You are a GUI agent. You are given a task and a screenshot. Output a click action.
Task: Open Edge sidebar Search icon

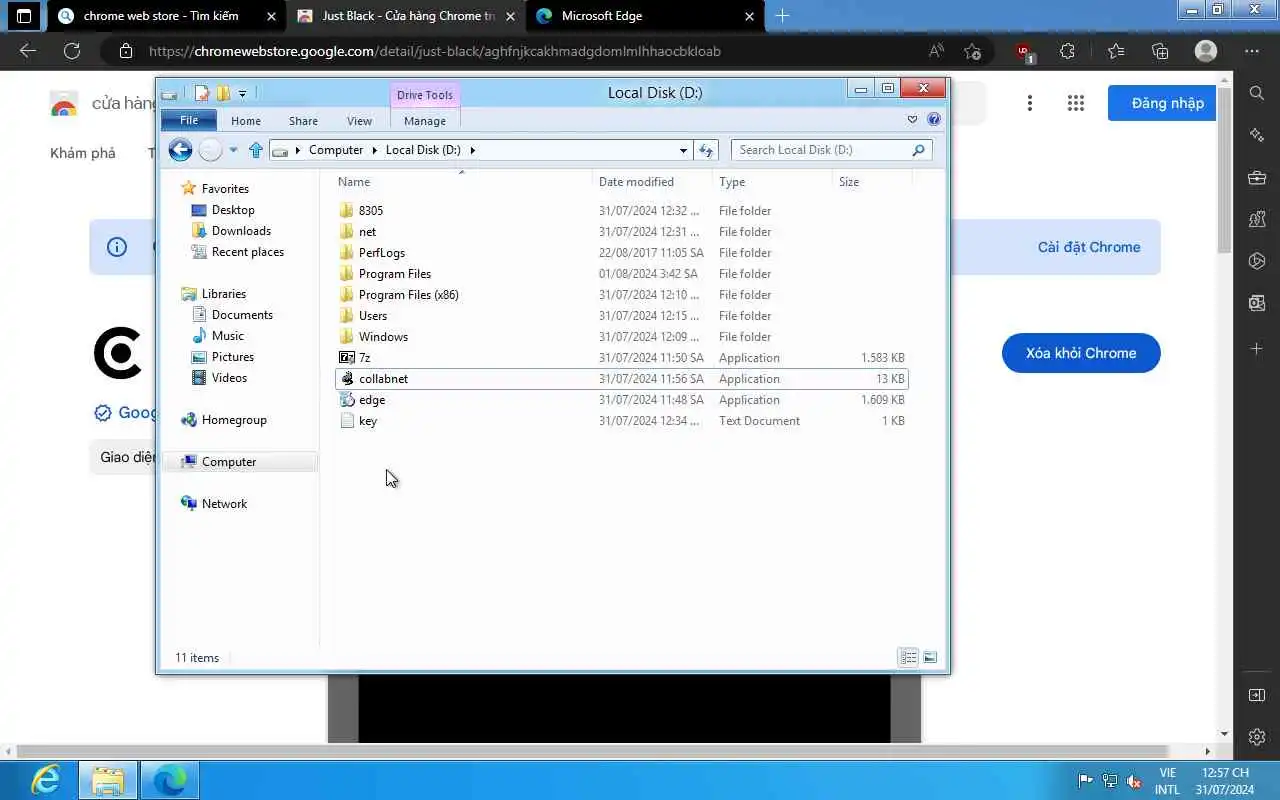[1257, 93]
